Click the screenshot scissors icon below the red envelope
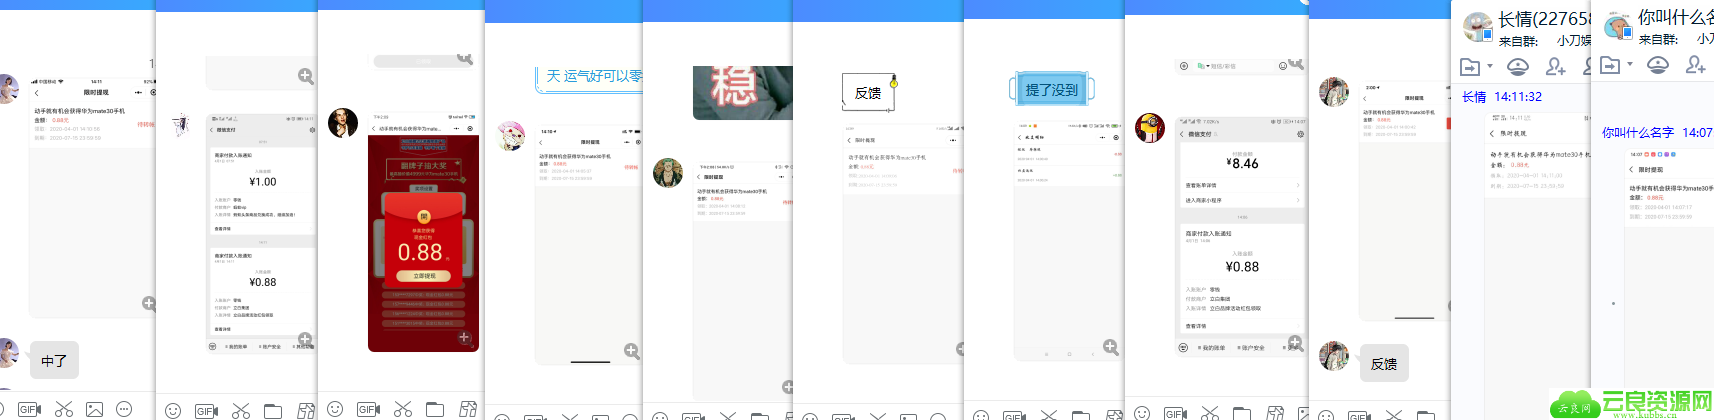The height and width of the screenshot is (420, 1714). (x=403, y=409)
